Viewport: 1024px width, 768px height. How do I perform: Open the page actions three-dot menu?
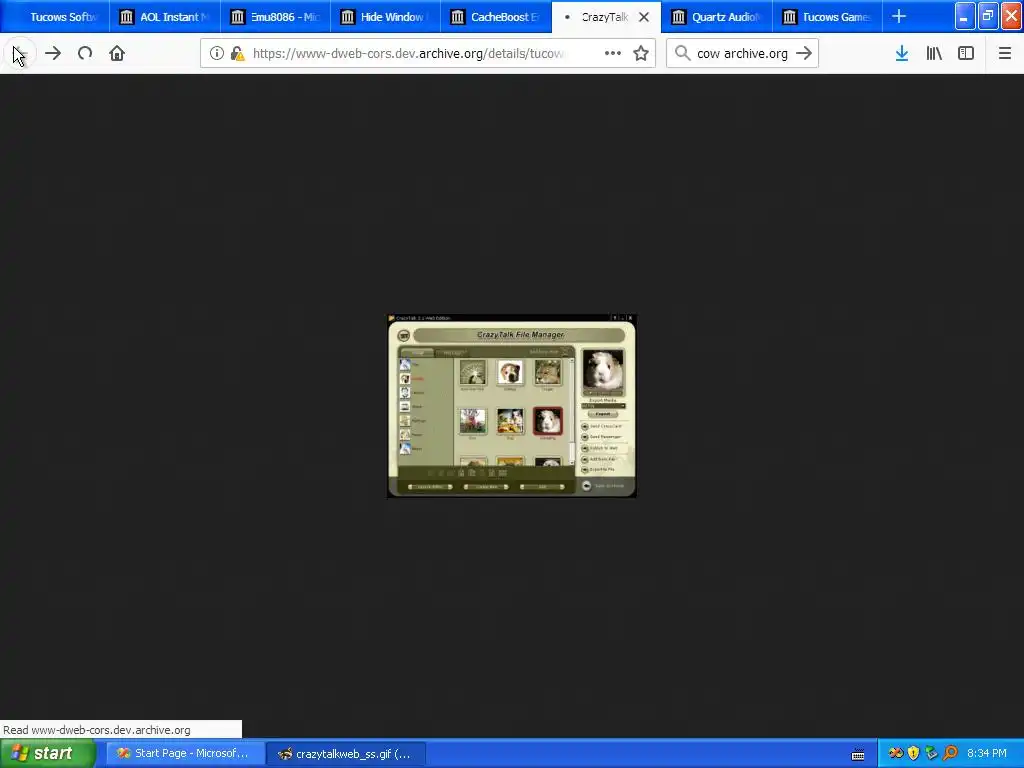pos(613,54)
